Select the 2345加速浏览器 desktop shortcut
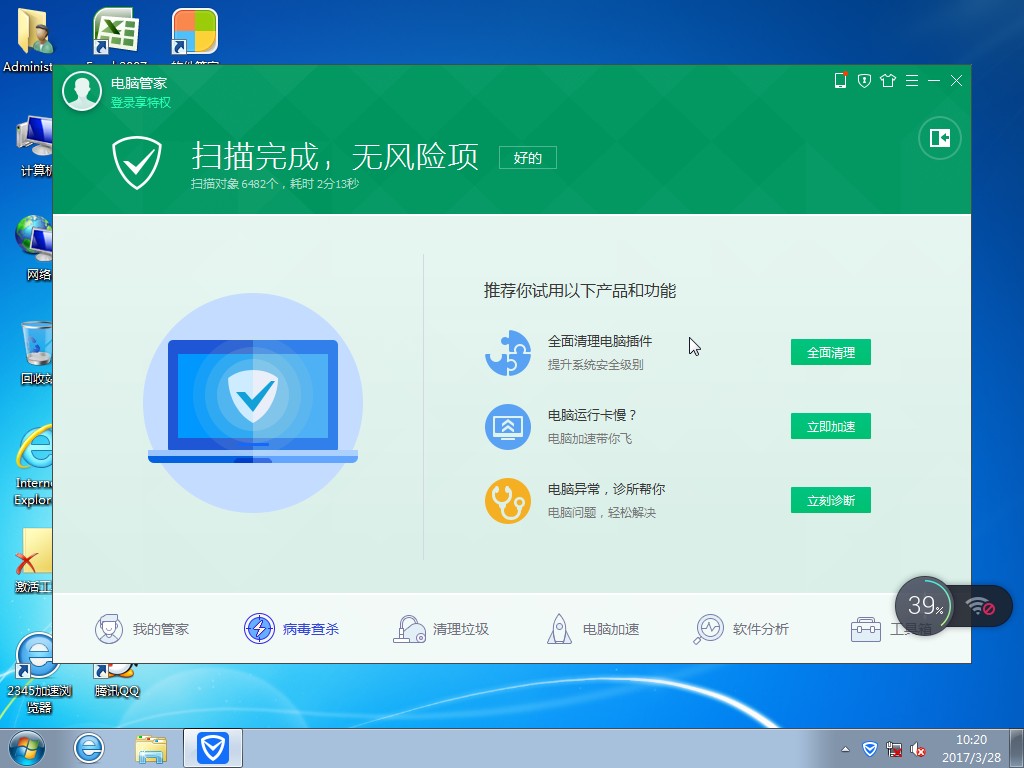 [x=39, y=673]
